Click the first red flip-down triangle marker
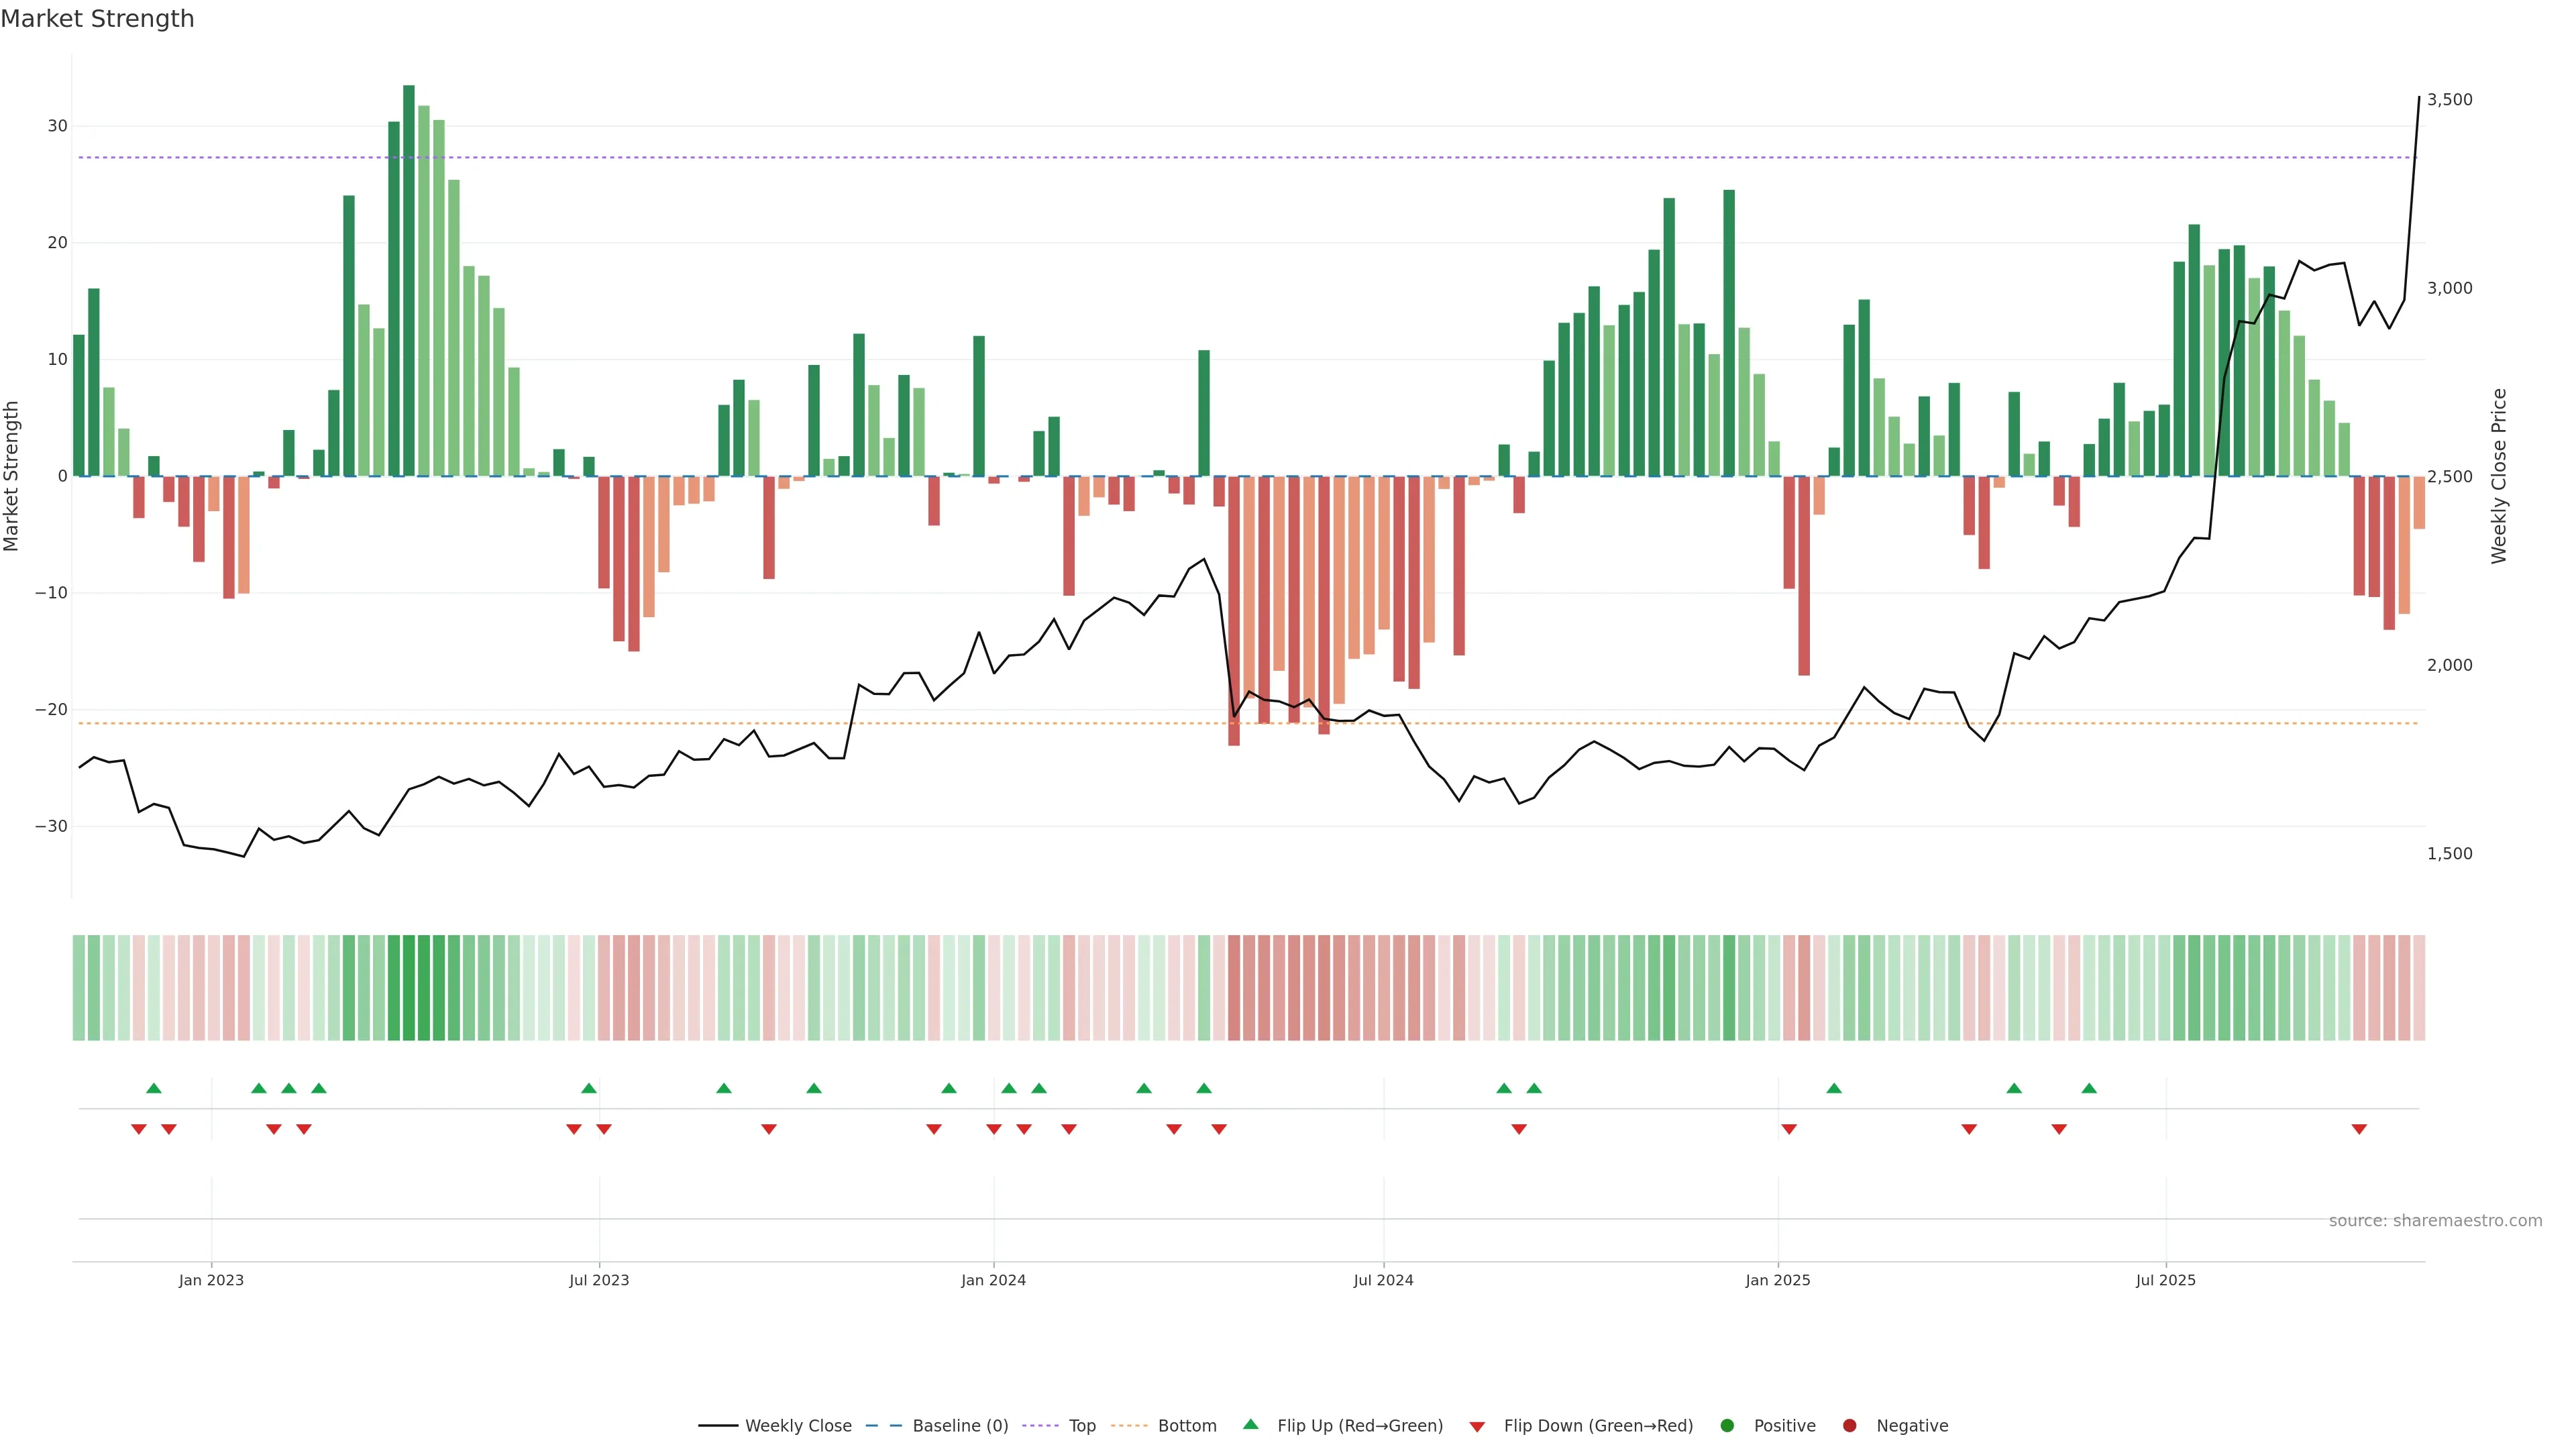Screen dimensions: 2576x1449 tap(139, 1129)
